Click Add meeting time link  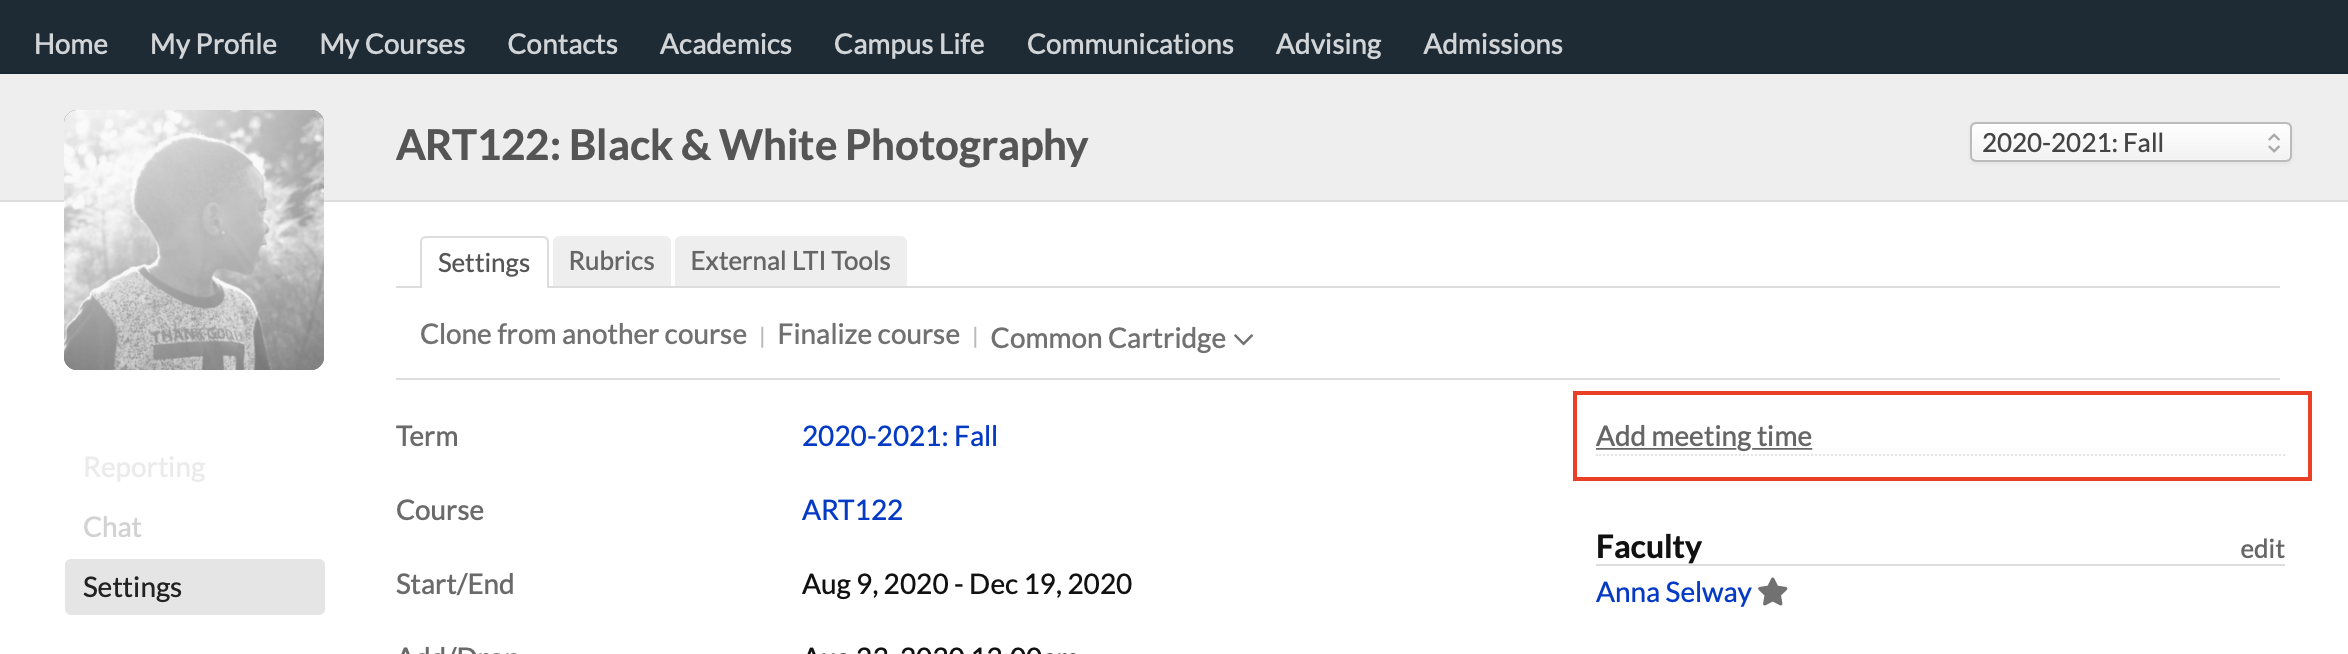(x=1703, y=436)
